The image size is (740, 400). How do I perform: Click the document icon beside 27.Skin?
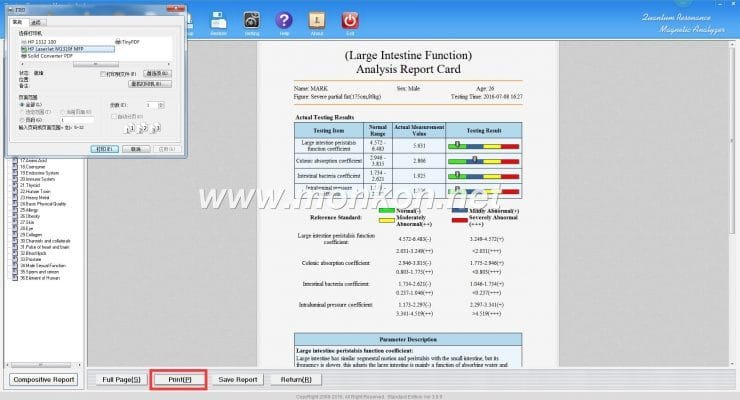(15, 222)
